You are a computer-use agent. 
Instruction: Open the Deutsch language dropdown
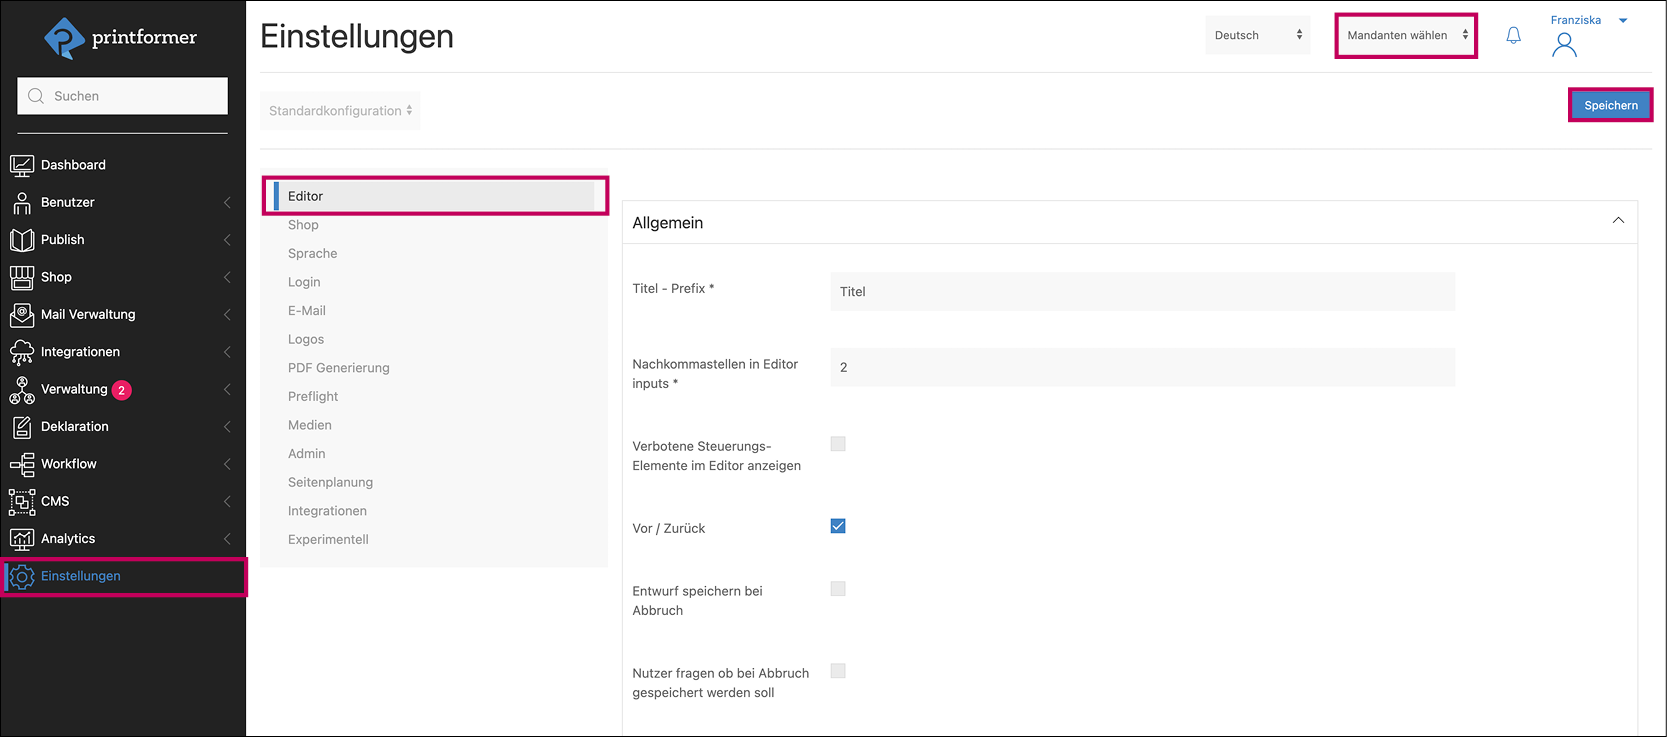pos(1257,36)
